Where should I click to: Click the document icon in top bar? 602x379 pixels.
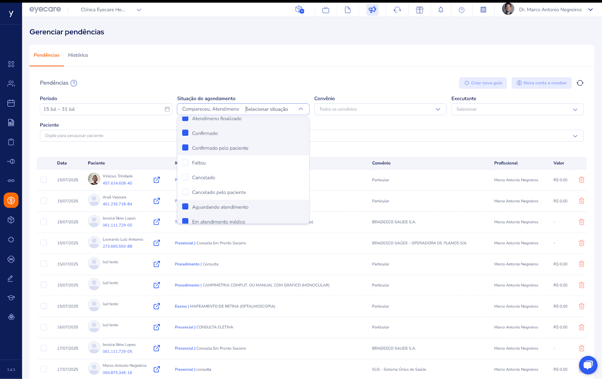point(348,10)
